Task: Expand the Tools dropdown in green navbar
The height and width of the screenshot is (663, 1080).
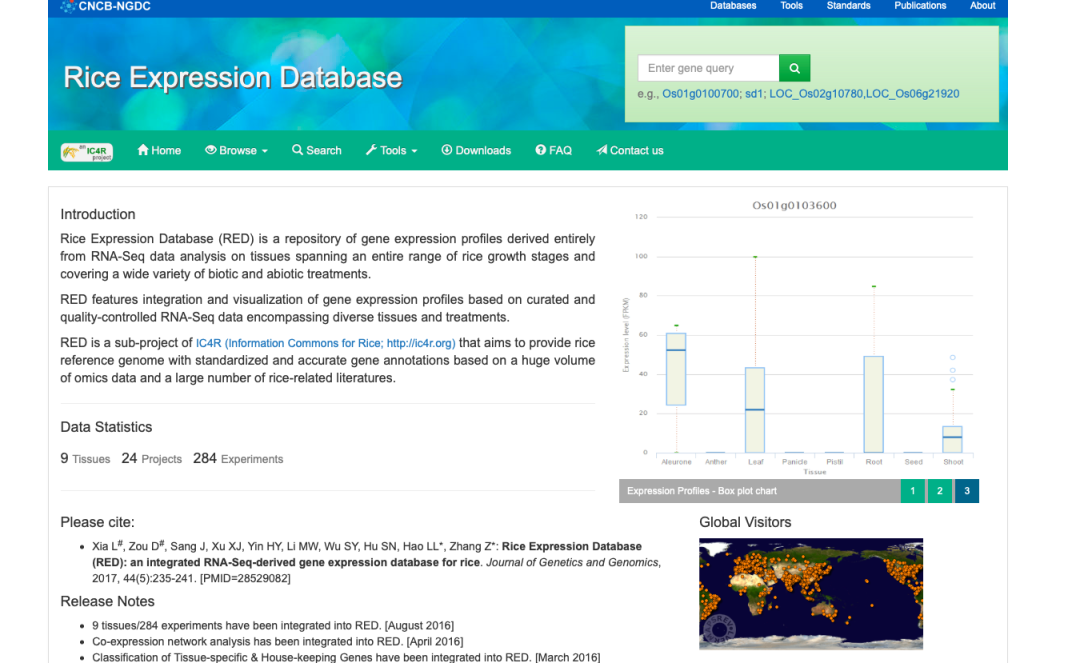Action: [392, 151]
